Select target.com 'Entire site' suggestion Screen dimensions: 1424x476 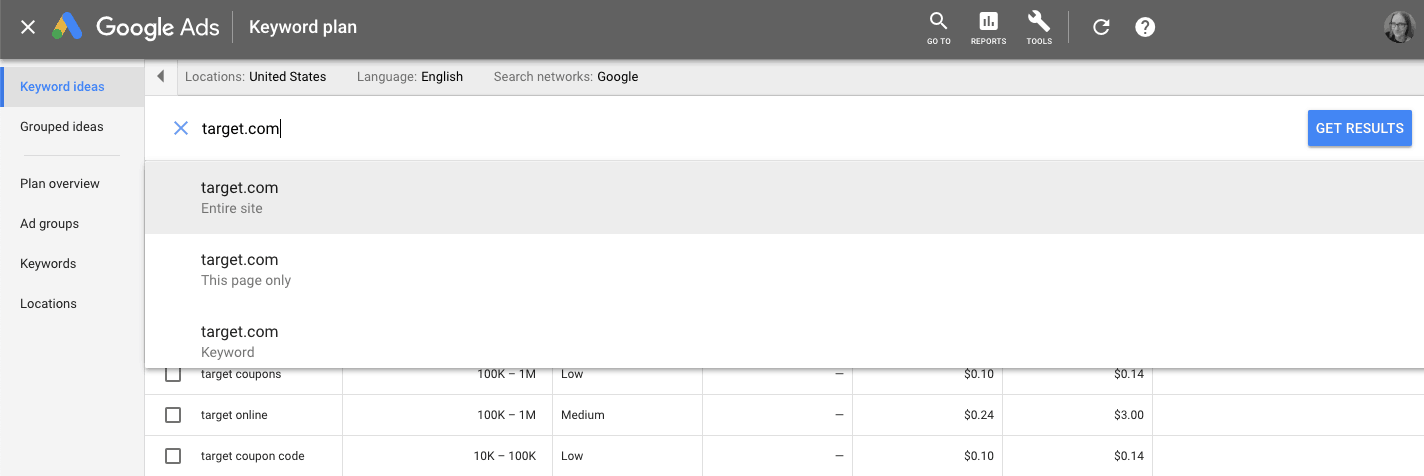[x=240, y=197]
